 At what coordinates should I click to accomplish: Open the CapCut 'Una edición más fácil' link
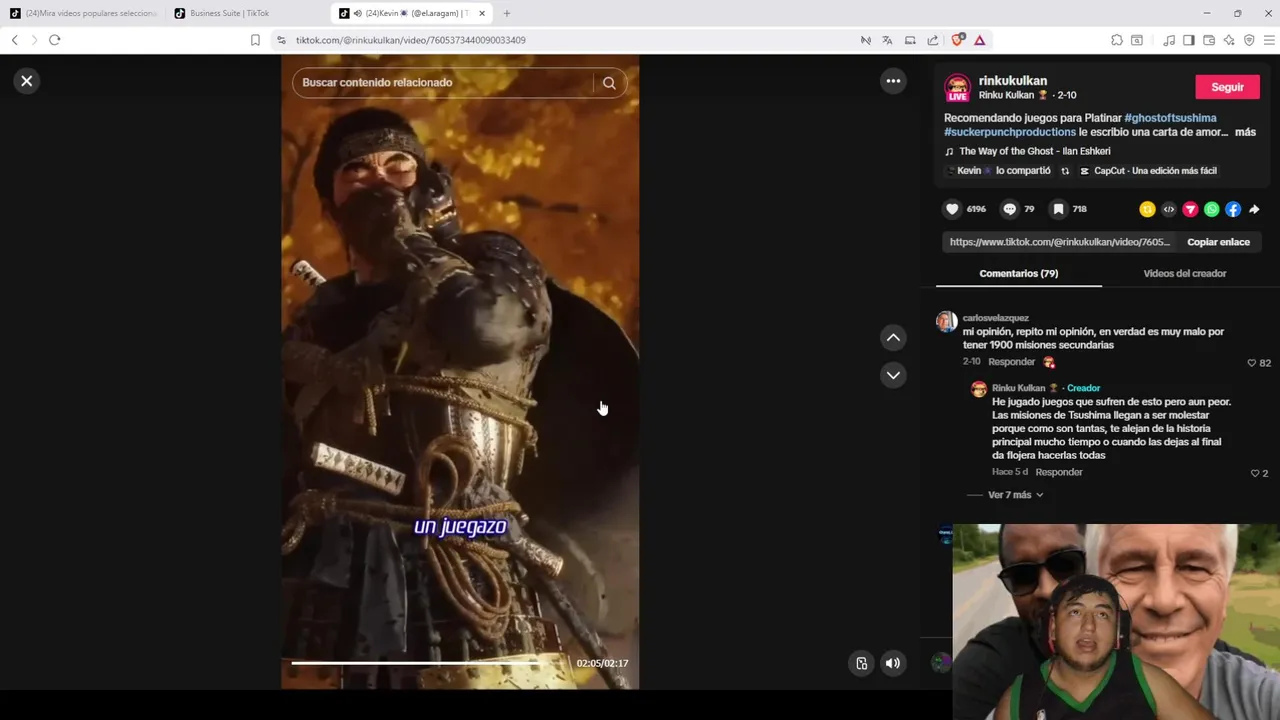pos(1148,171)
